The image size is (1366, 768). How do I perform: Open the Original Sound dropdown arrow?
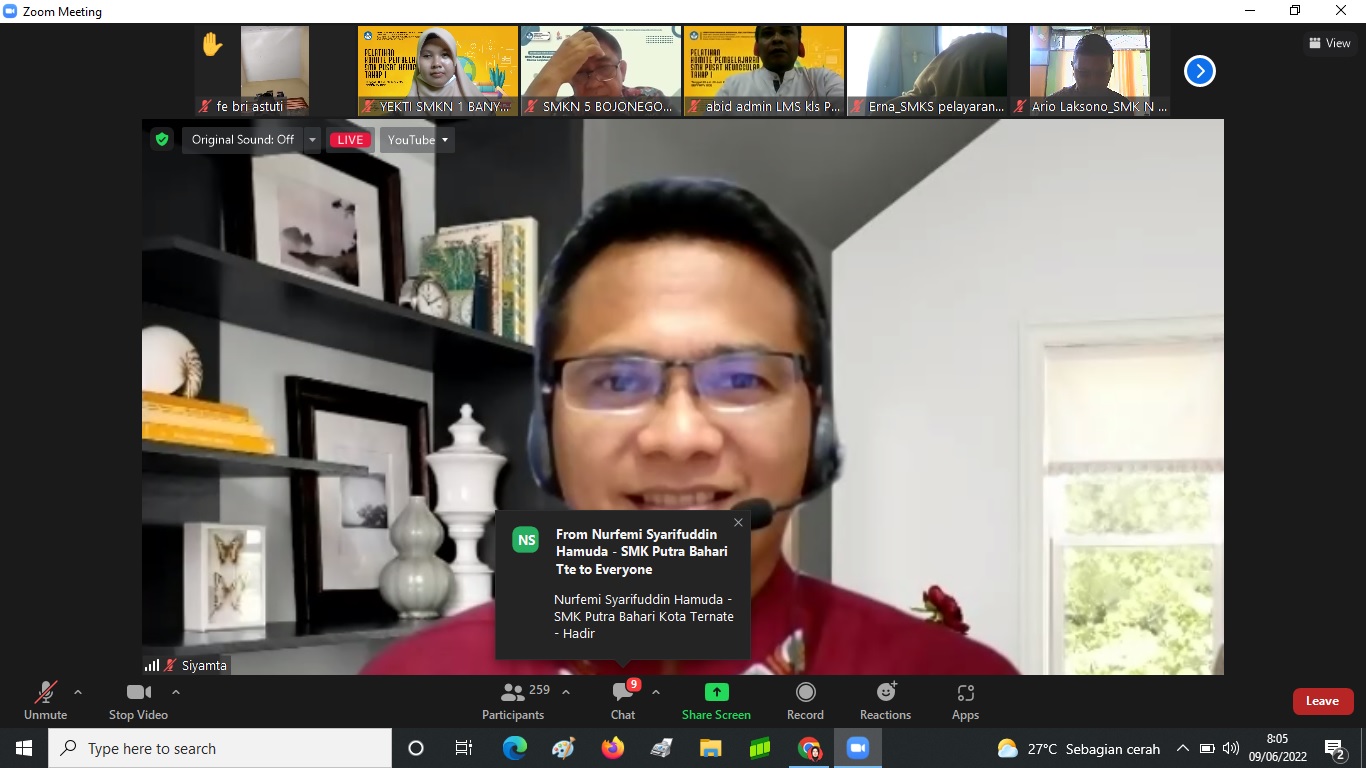(x=312, y=140)
